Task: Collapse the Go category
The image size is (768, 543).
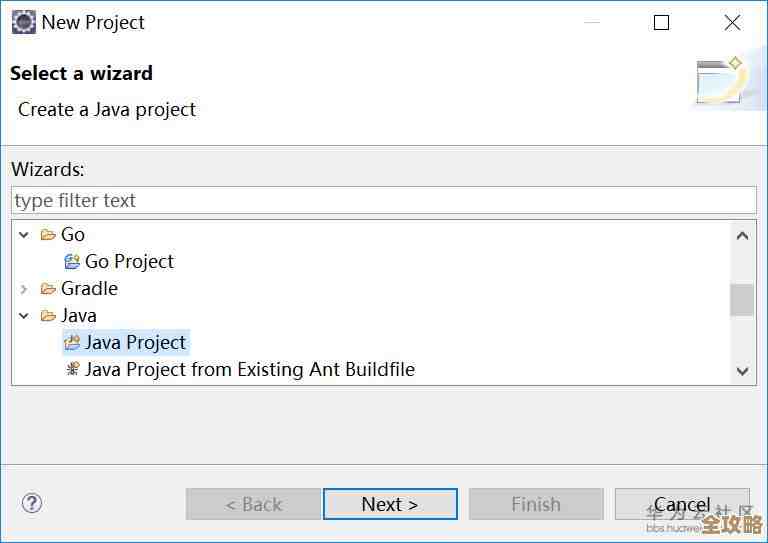Action: point(24,235)
